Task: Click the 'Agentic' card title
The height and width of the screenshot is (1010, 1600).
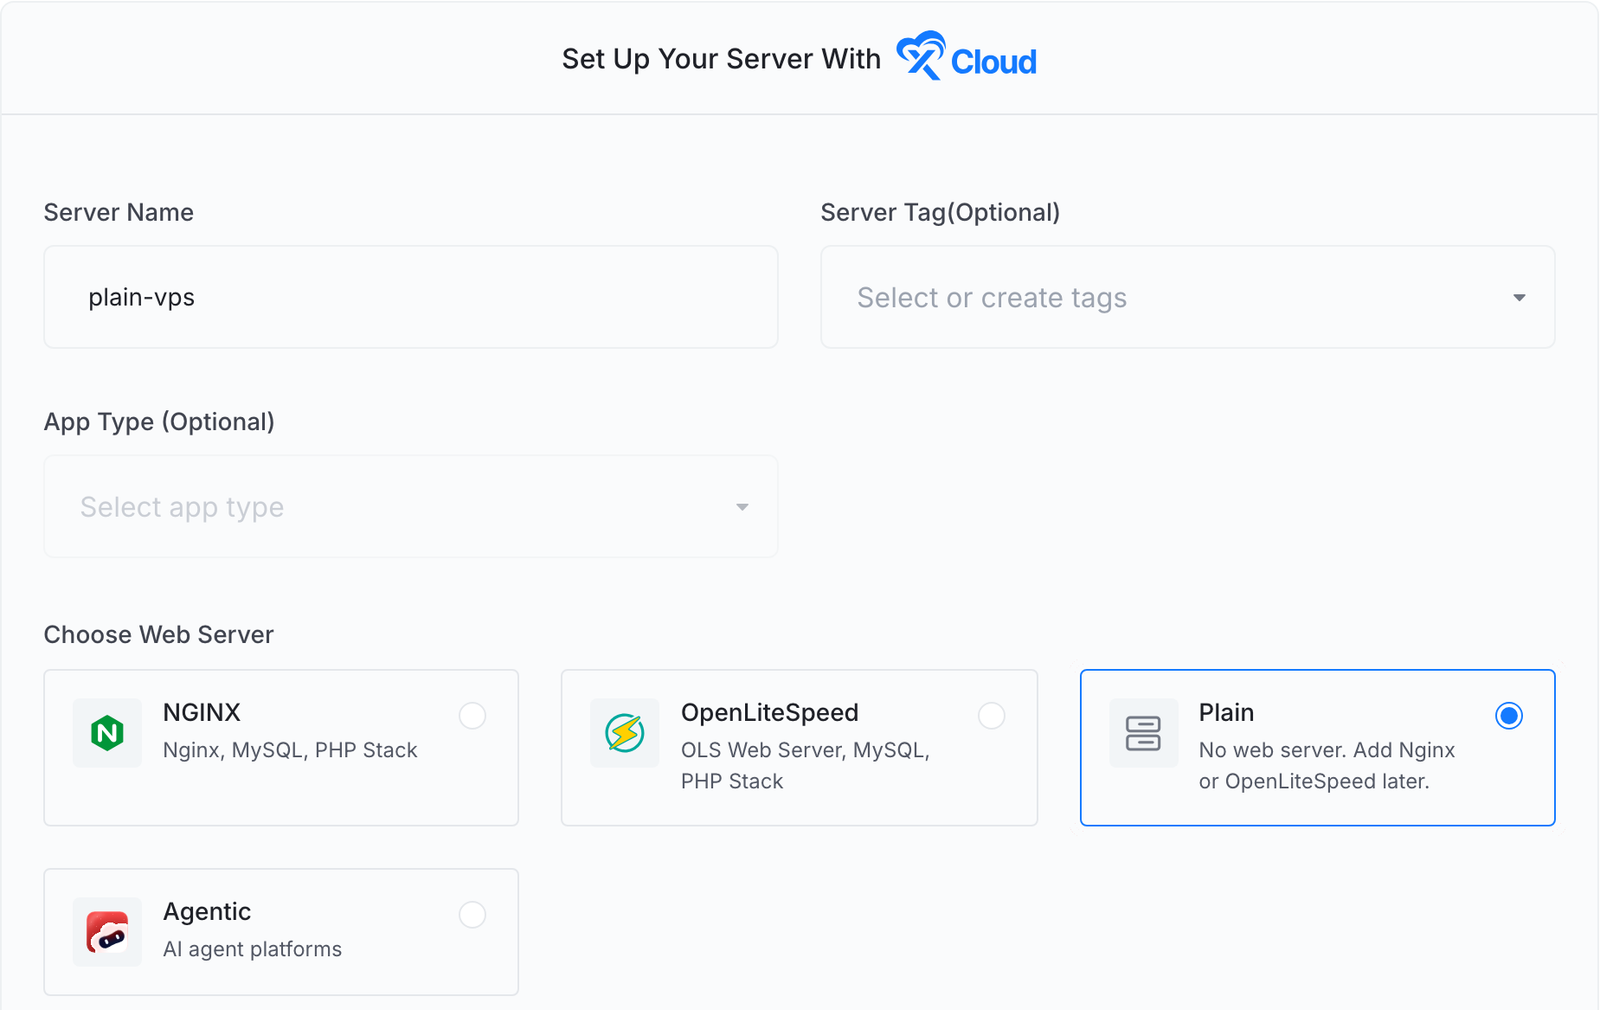Action: (207, 912)
